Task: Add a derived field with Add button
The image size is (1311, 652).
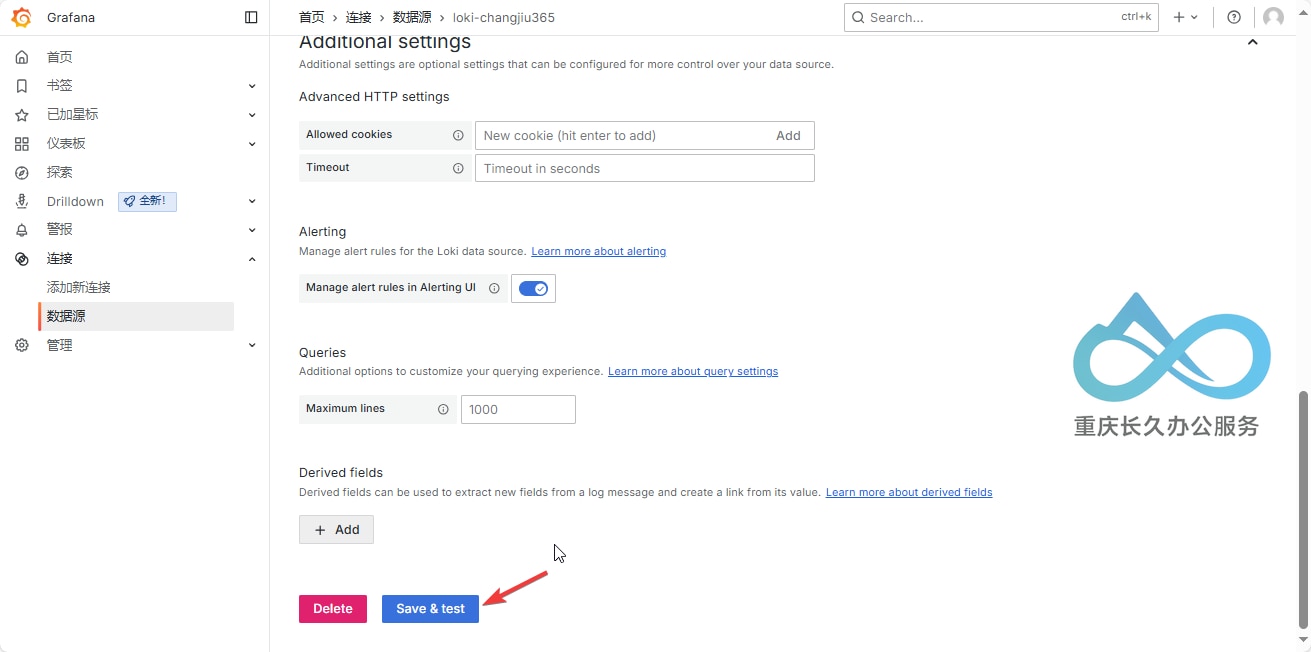Action: [x=336, y=530]
